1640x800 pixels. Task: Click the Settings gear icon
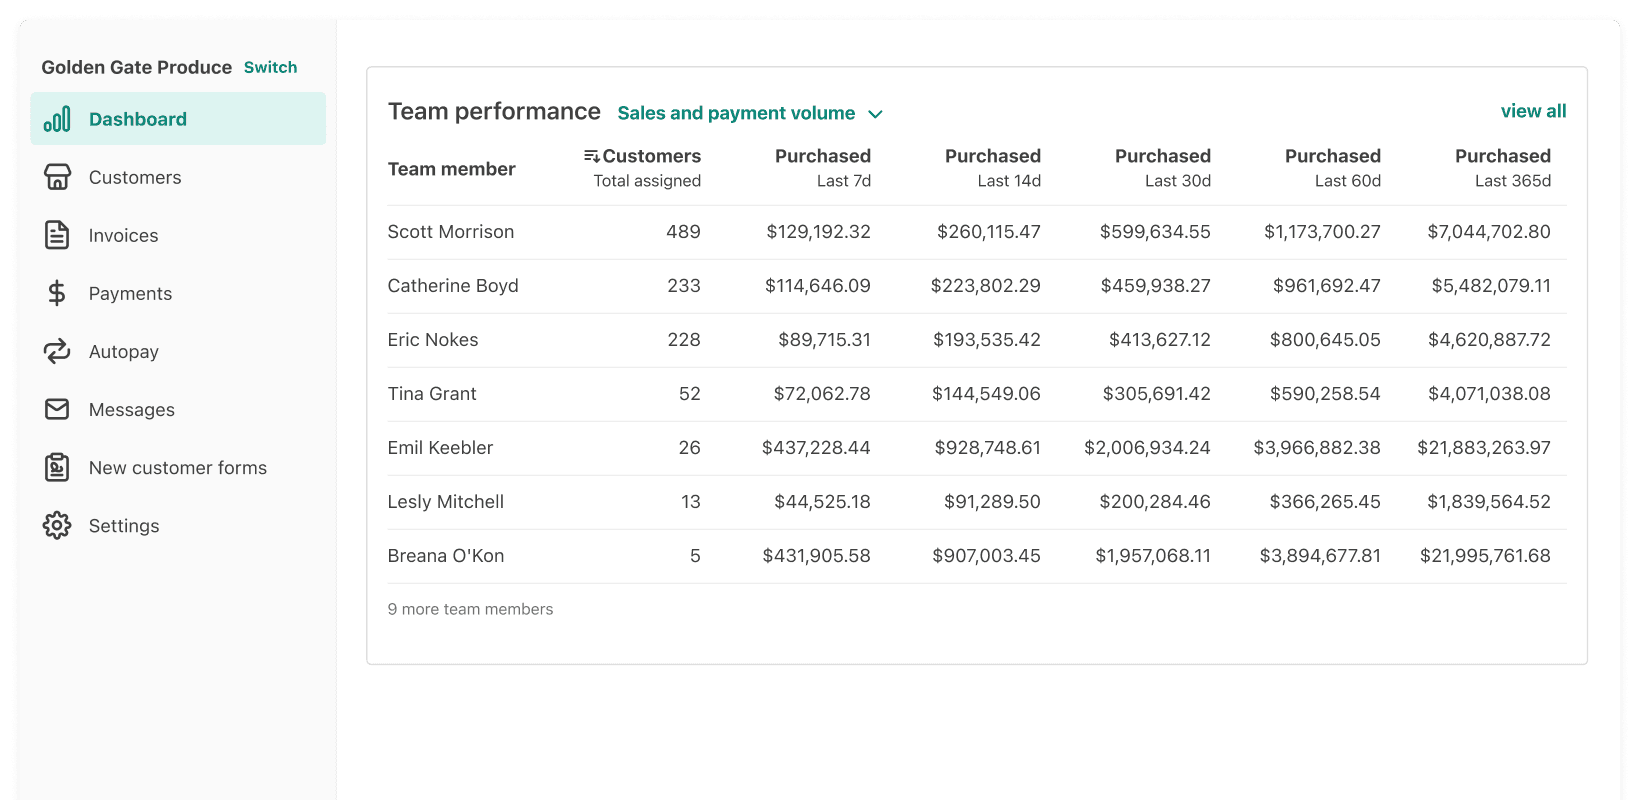coord(57,525)
